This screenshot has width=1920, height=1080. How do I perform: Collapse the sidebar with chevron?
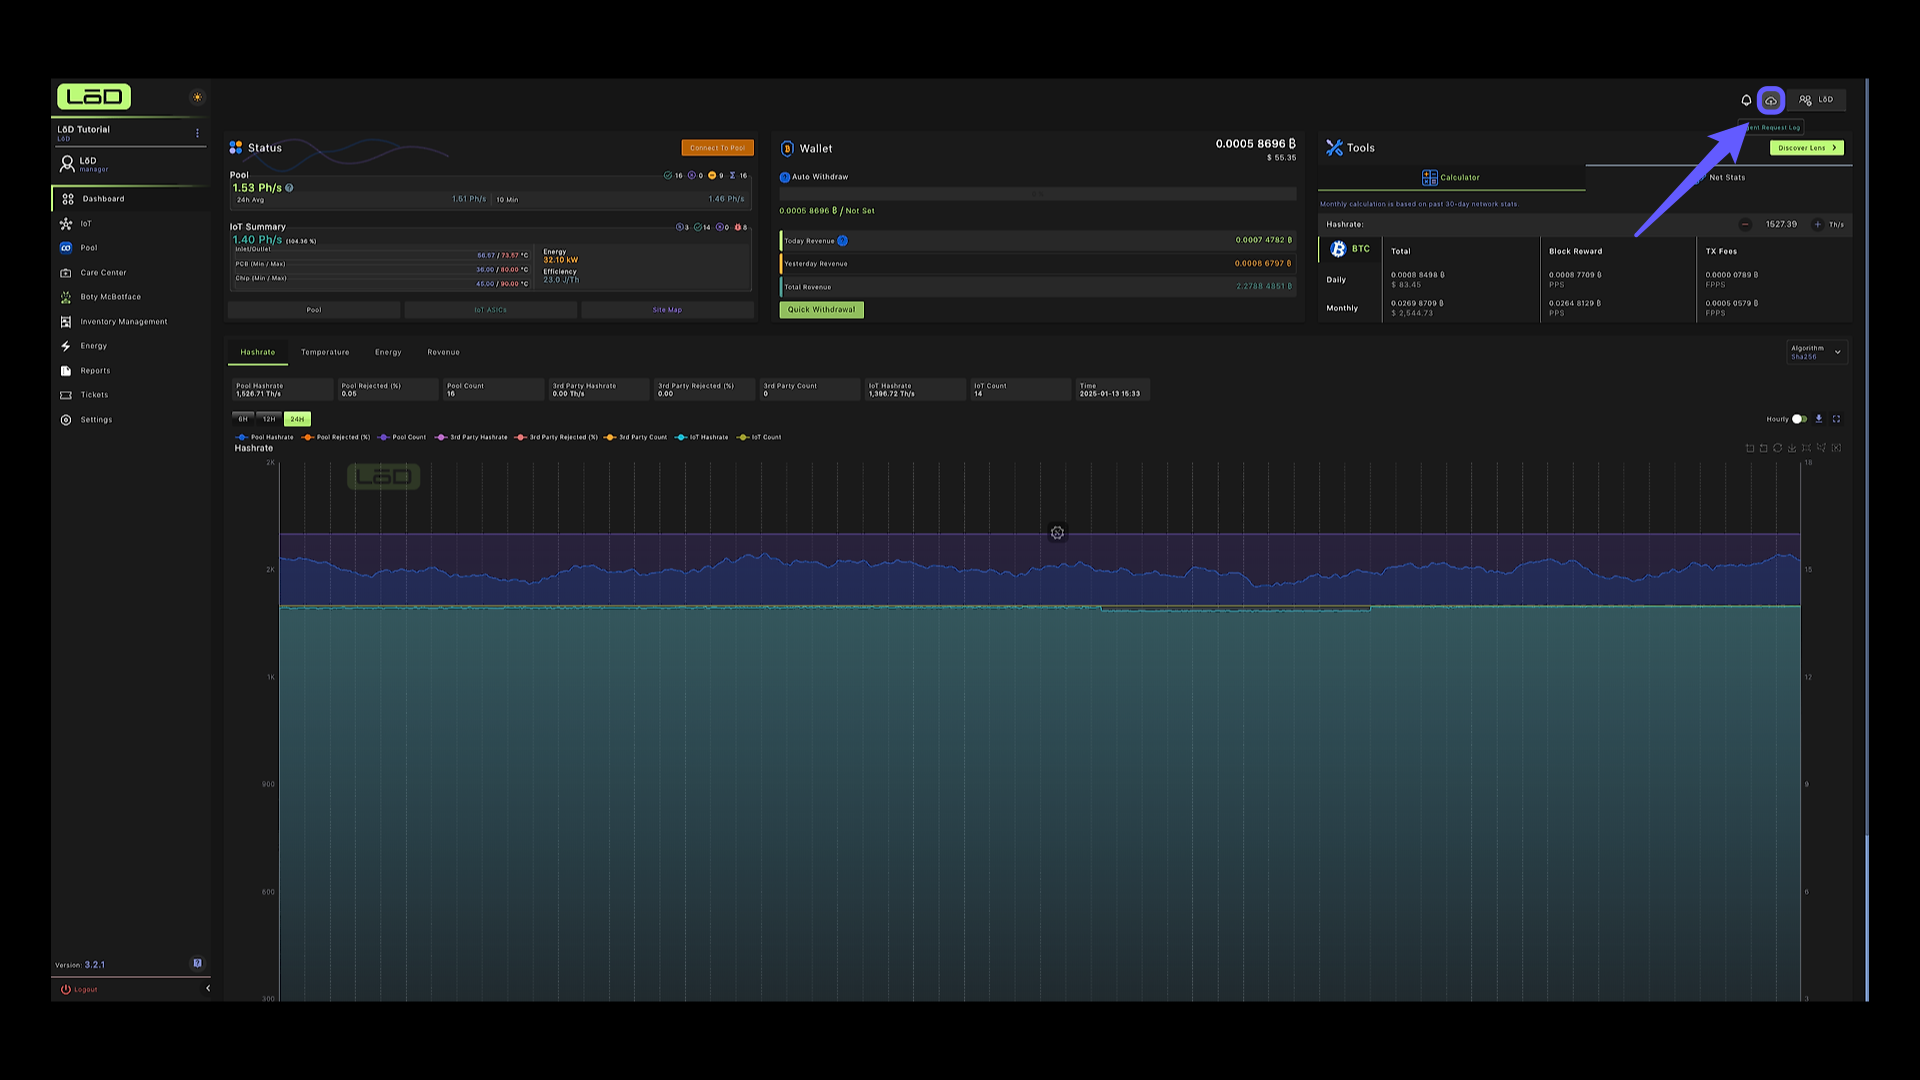click(207, 989)
